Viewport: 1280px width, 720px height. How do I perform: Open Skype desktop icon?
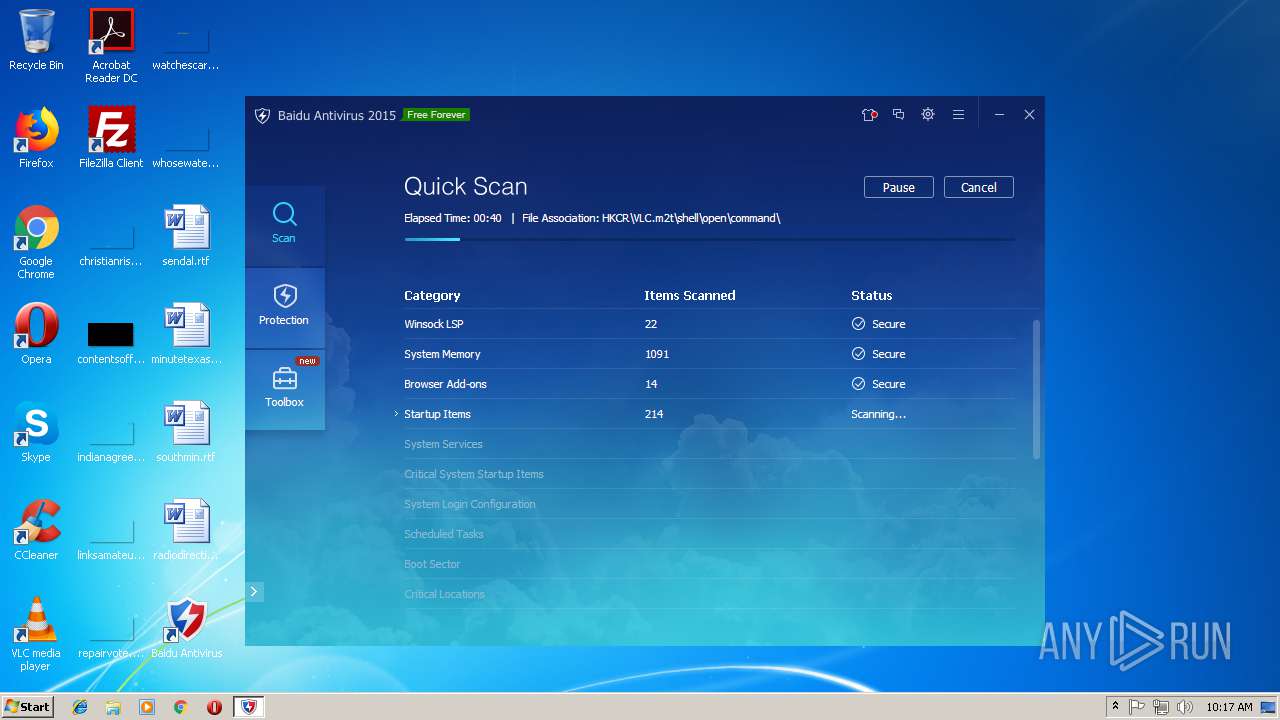(36, 432)
